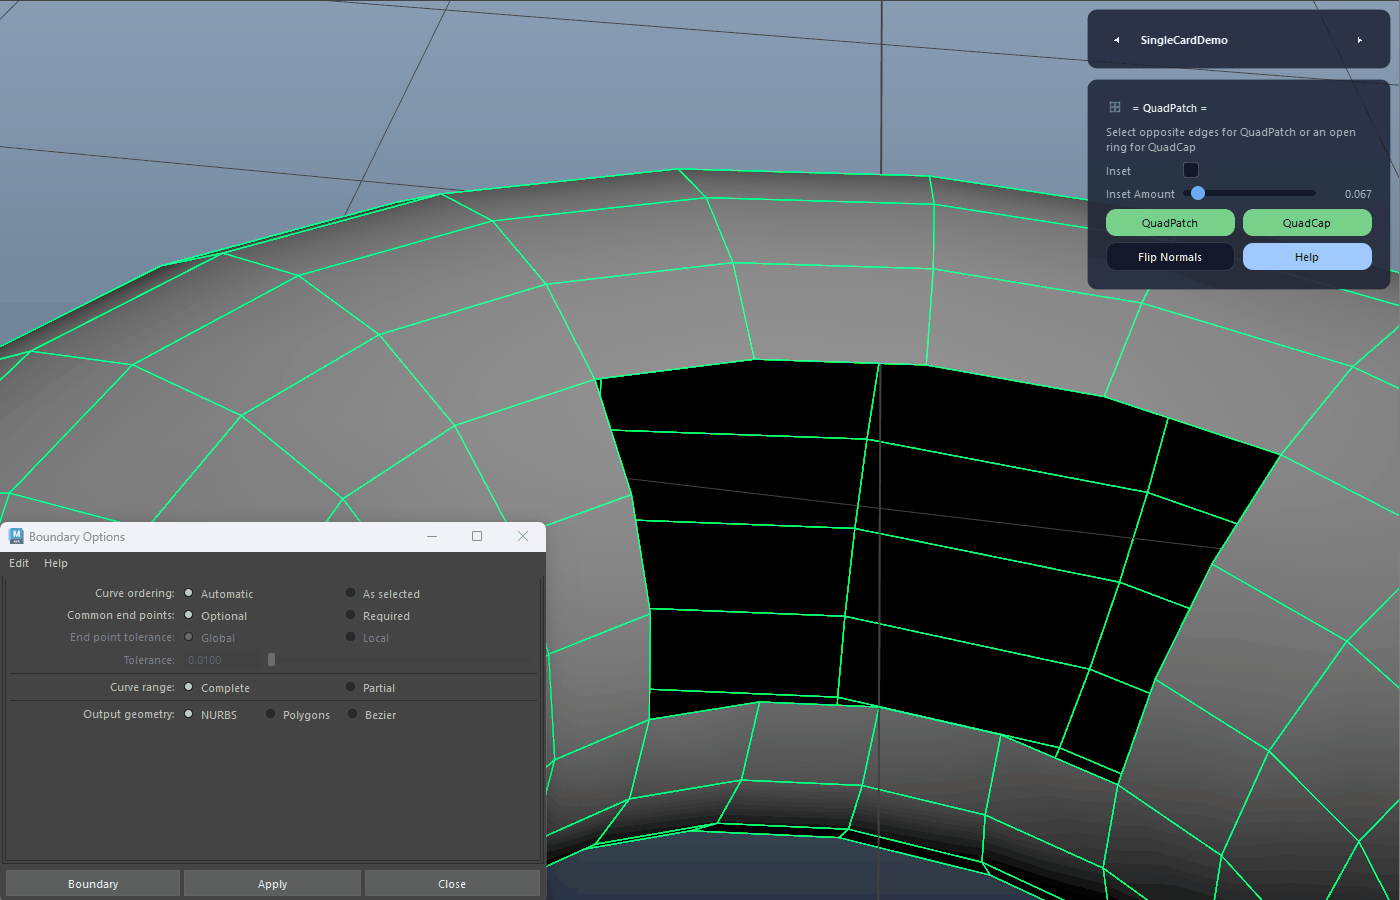
Task: Click the Tolerance slider handle
Action: [x=271, y=660]
